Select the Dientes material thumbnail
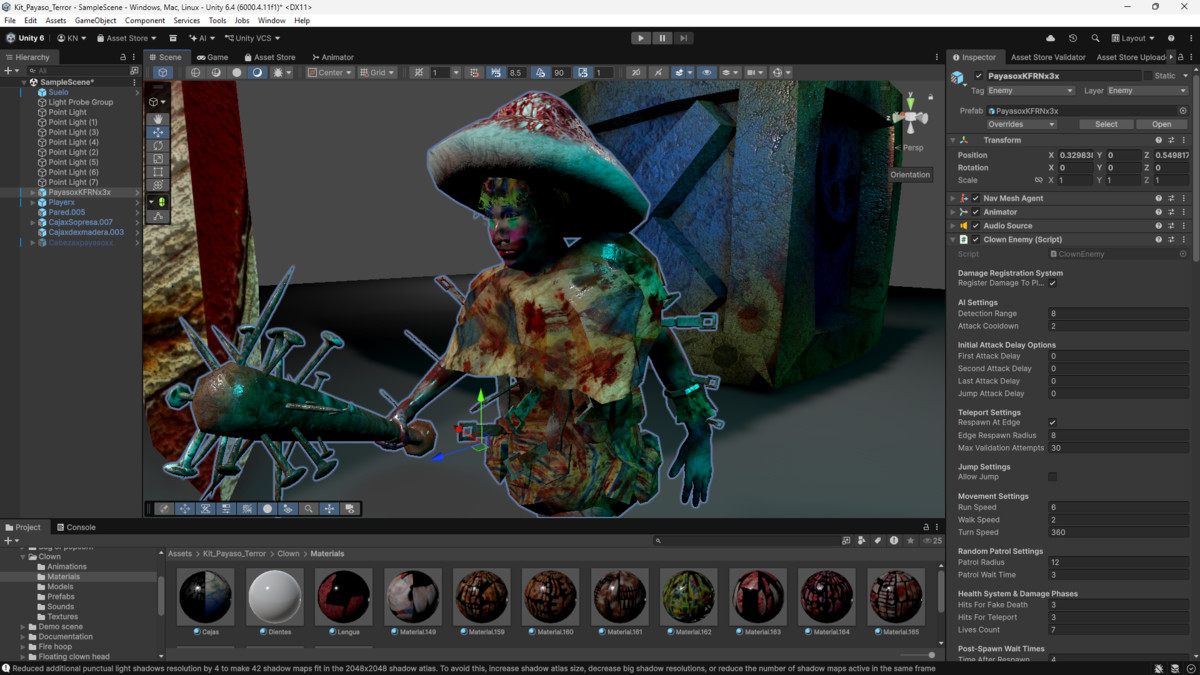This screenshot has height=675, width=1200. tap(274, 597)
